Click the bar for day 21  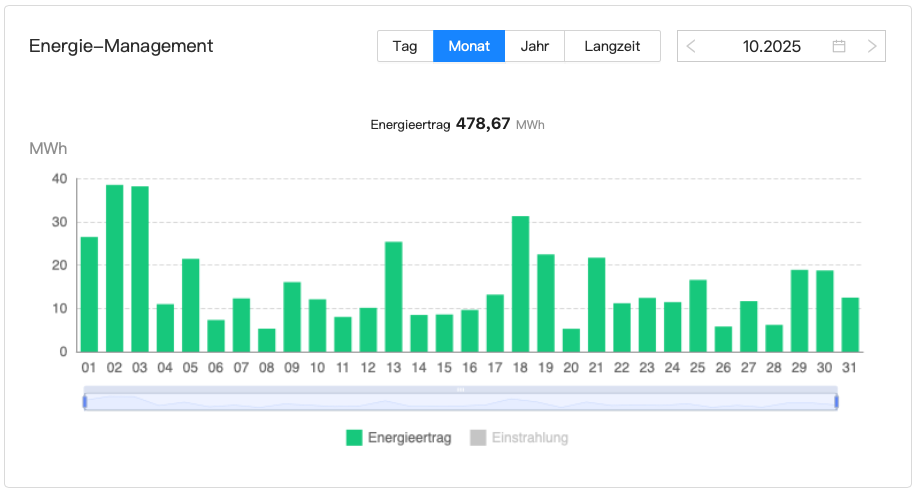pos(596,305)
